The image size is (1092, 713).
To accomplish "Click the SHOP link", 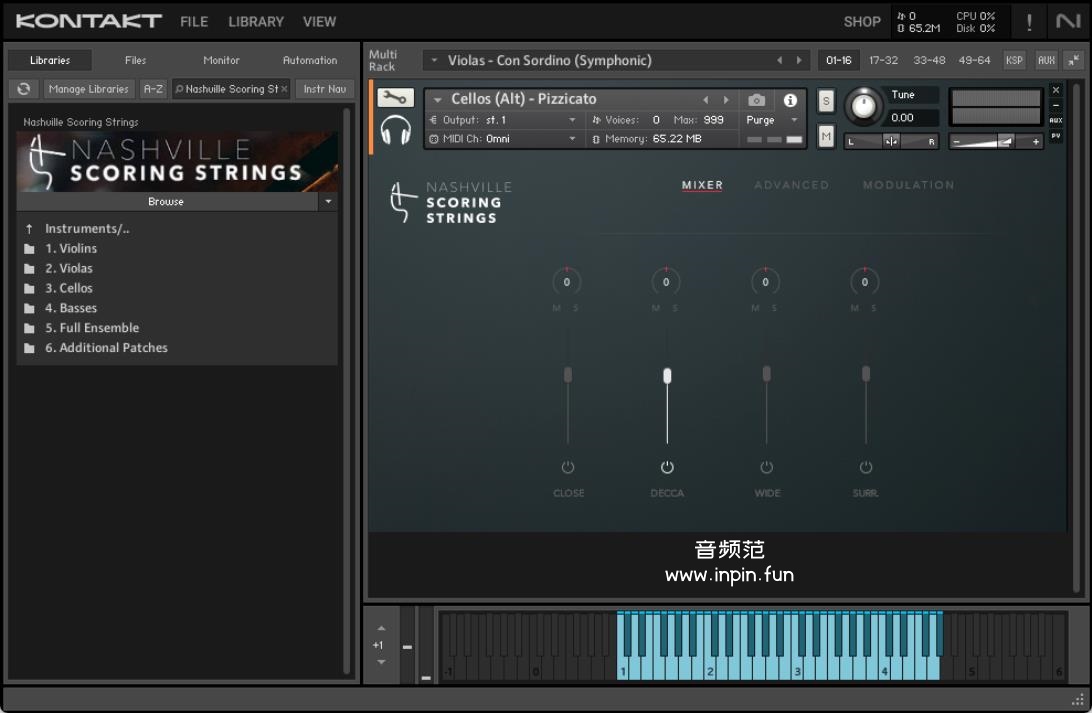I will click(861, 21).
